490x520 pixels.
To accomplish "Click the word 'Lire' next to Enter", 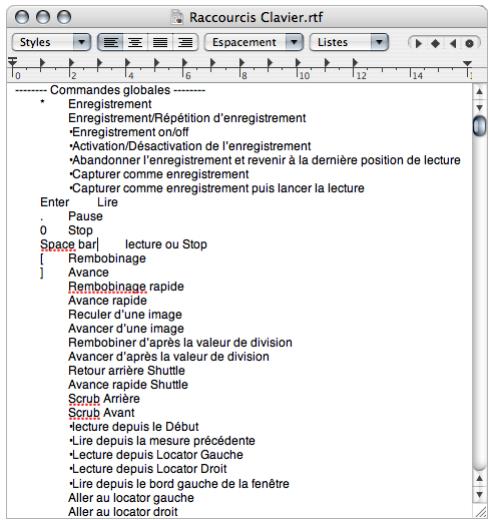I will tap(107, 202).
